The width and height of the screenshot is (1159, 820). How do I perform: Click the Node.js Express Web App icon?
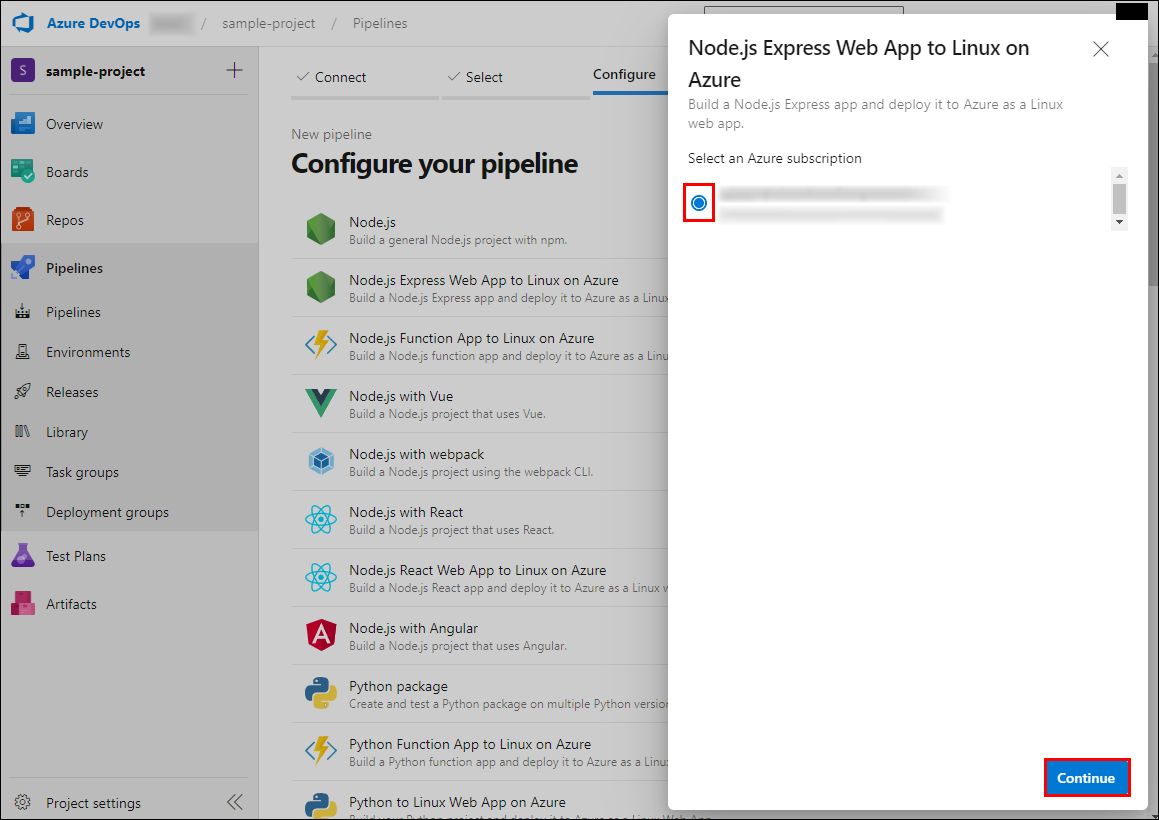tap(321, 287)
